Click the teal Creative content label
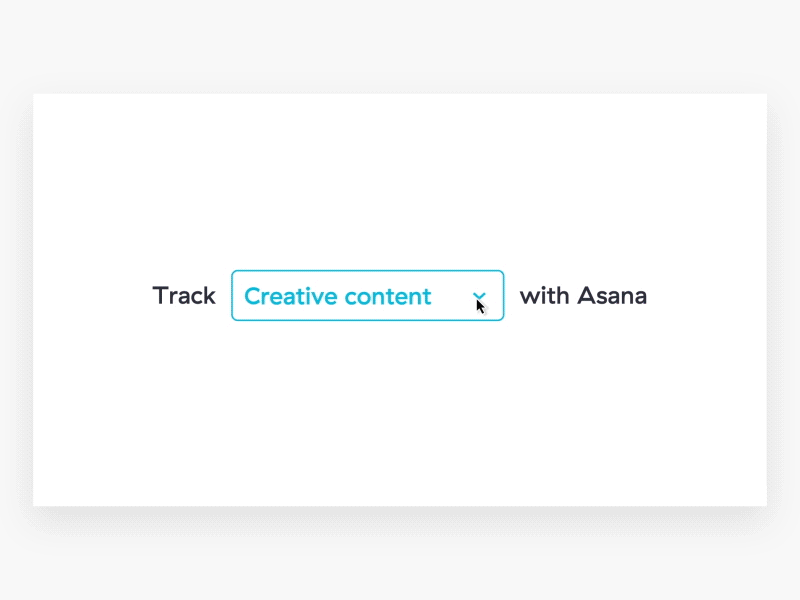Image resolution: width=800 pixels, height=600 pixels. pos(338,296)
